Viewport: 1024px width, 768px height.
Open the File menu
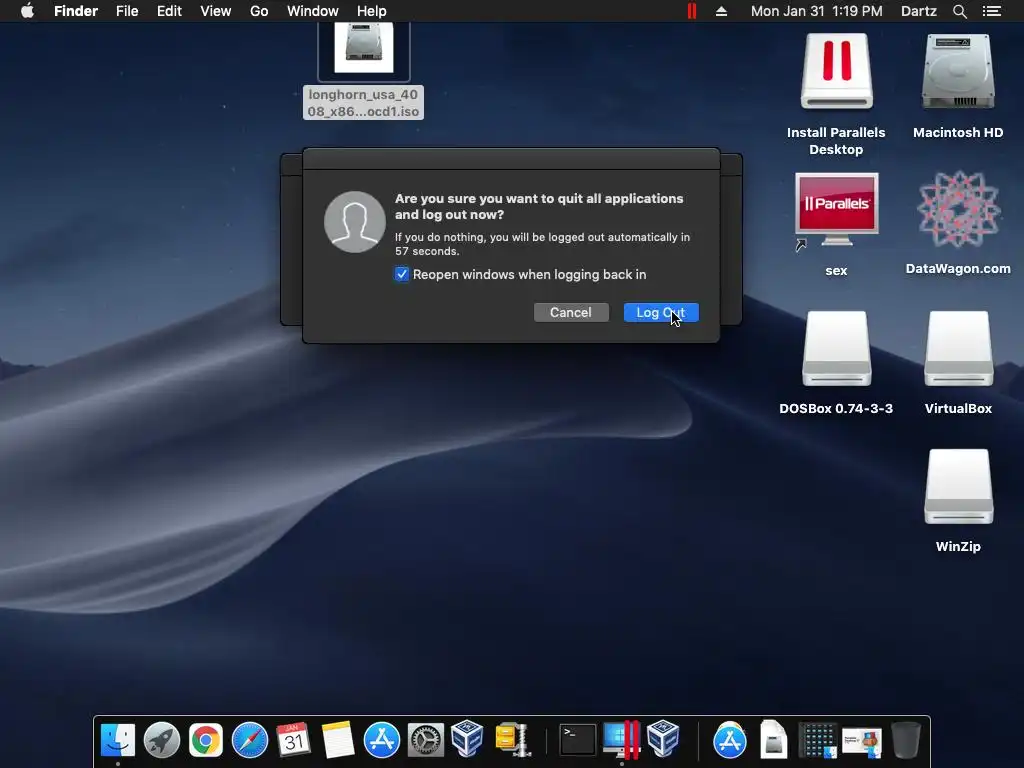coord(127,11)
